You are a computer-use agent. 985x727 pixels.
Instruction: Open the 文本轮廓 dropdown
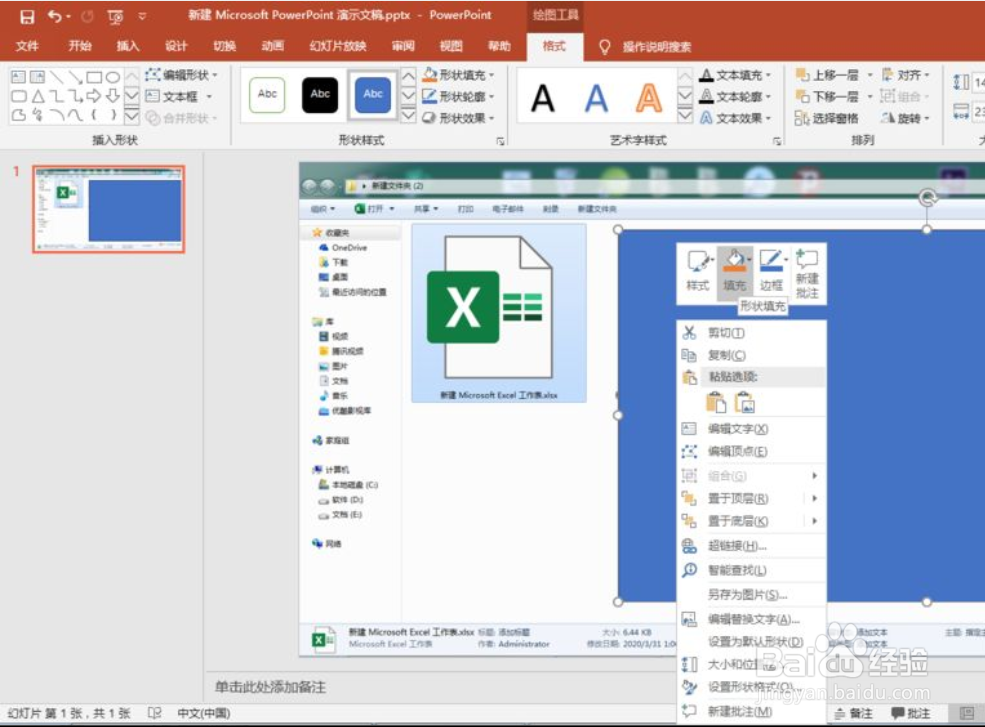click(734, 97)
